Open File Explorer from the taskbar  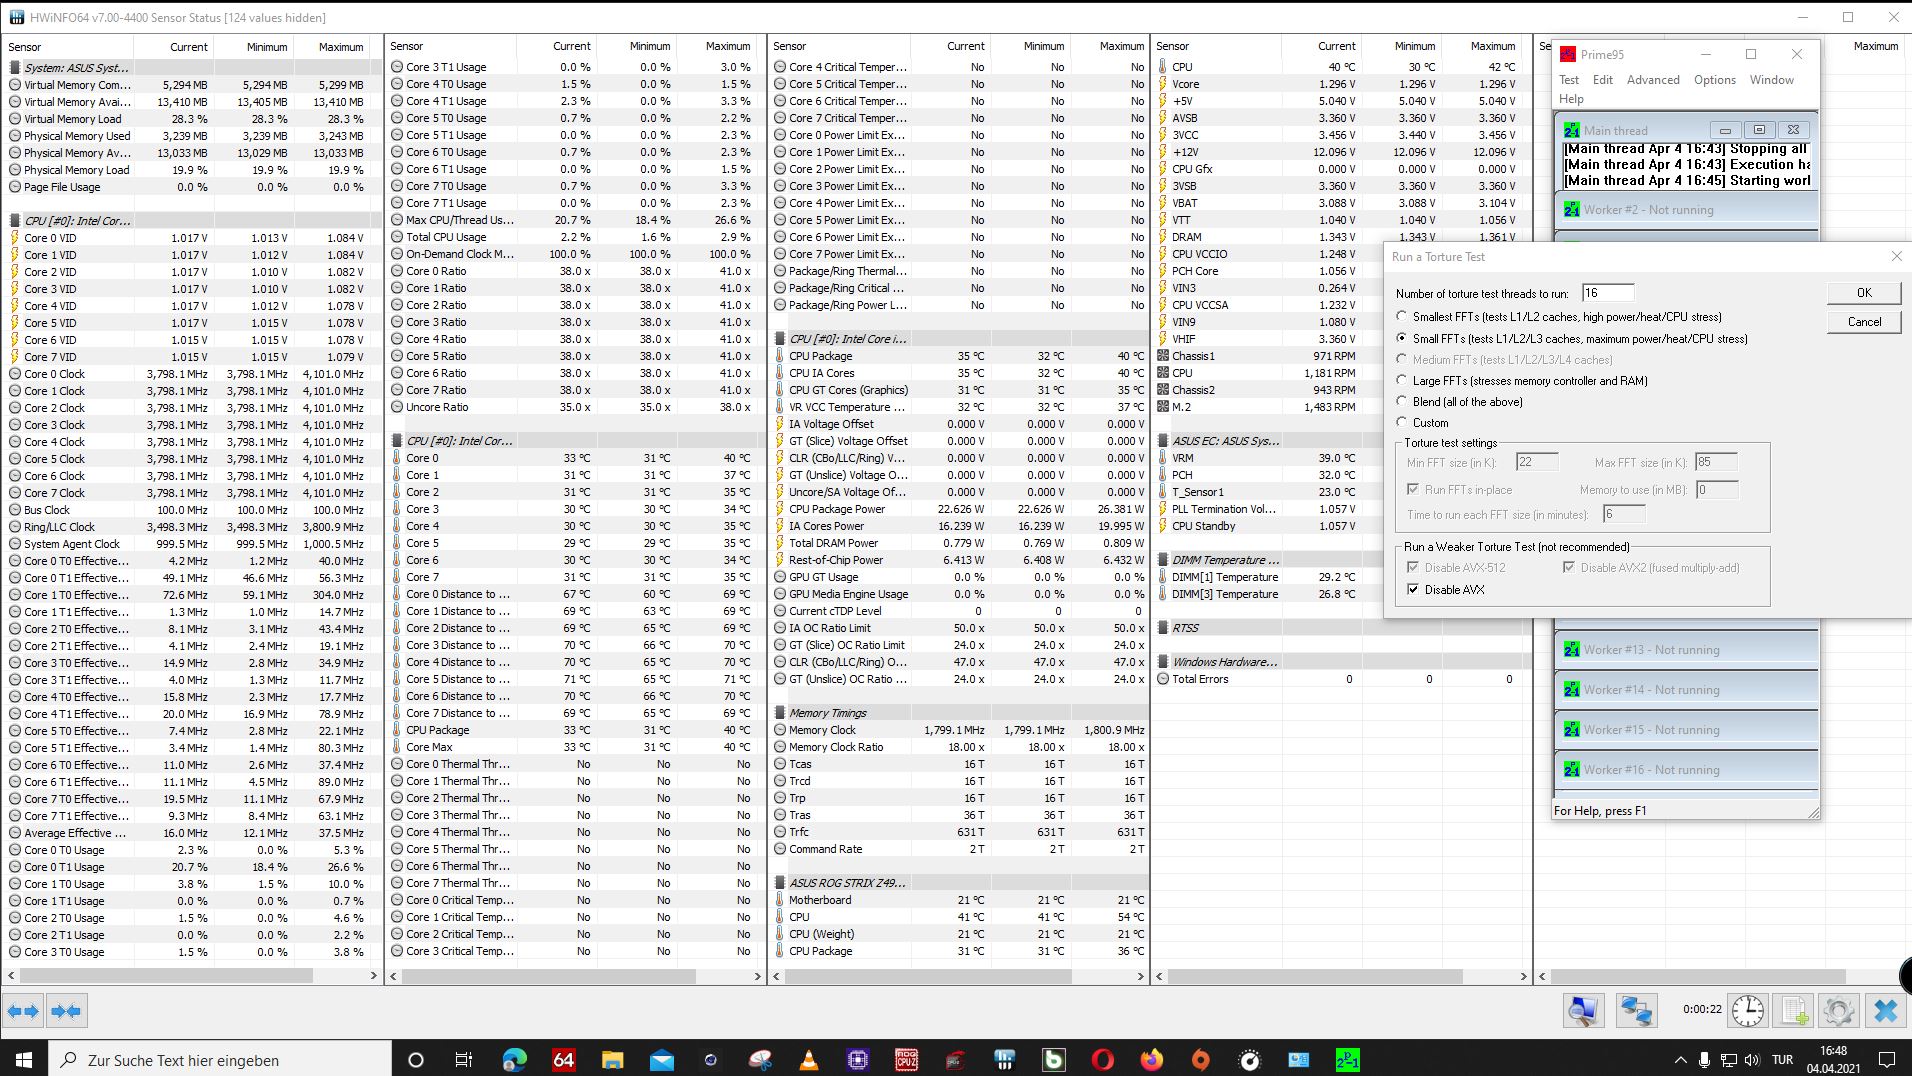(612, 1060)
